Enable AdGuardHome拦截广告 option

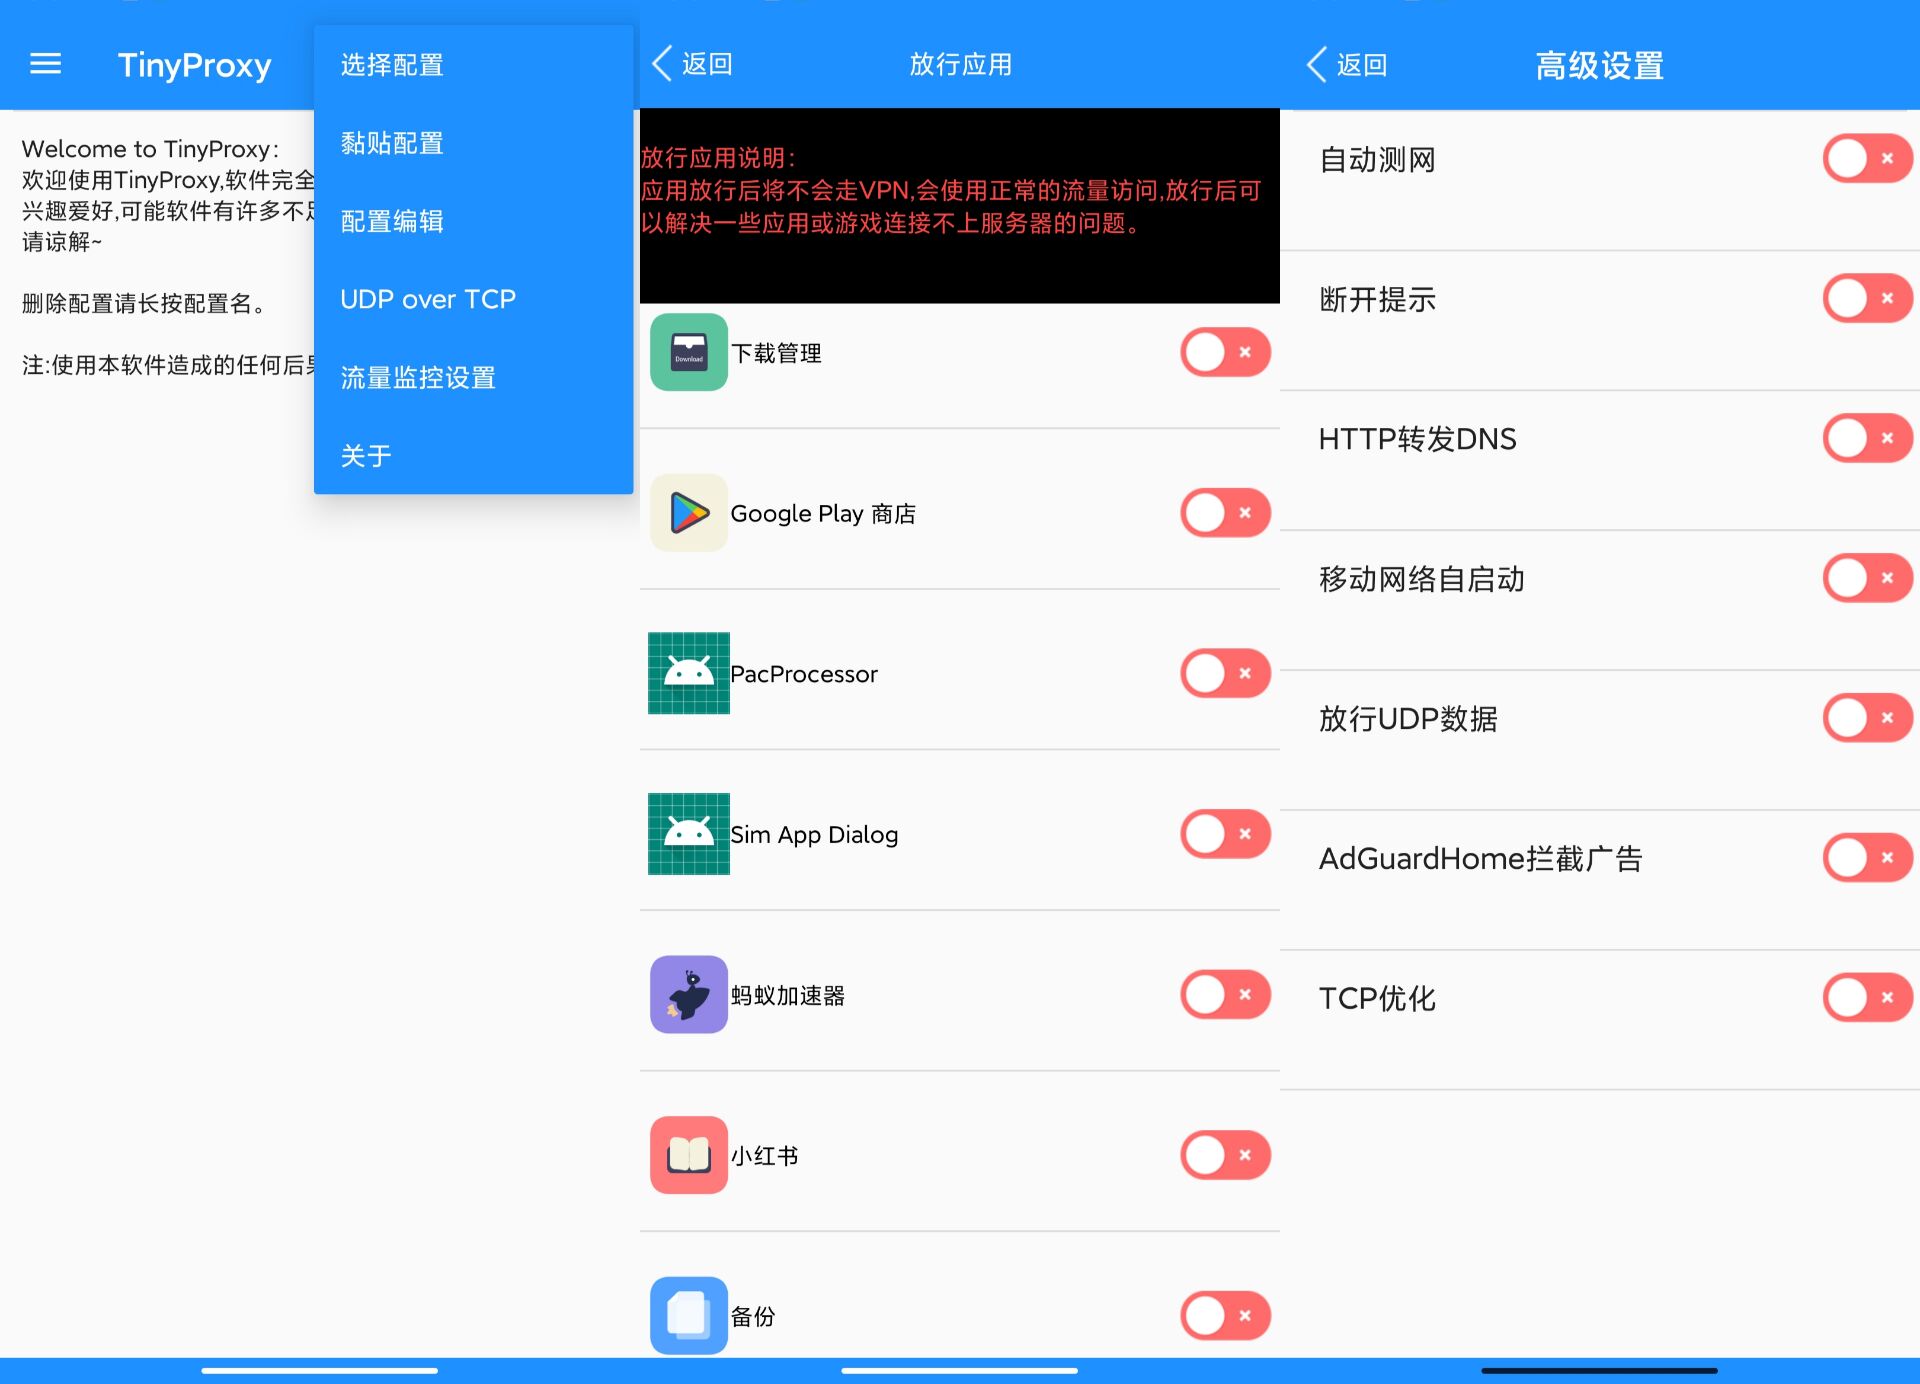(1866, 857)
